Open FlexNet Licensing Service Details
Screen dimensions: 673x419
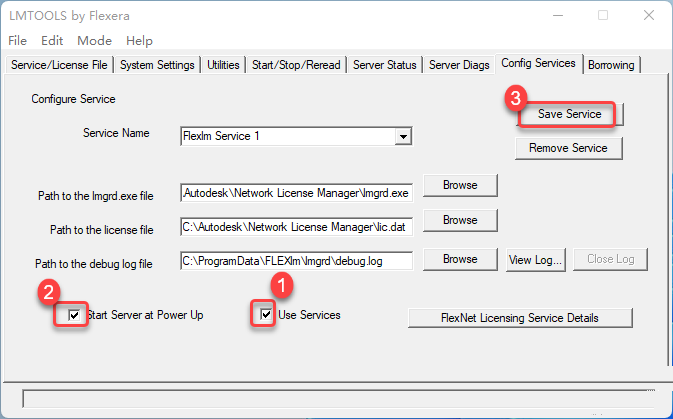point(520,318)
